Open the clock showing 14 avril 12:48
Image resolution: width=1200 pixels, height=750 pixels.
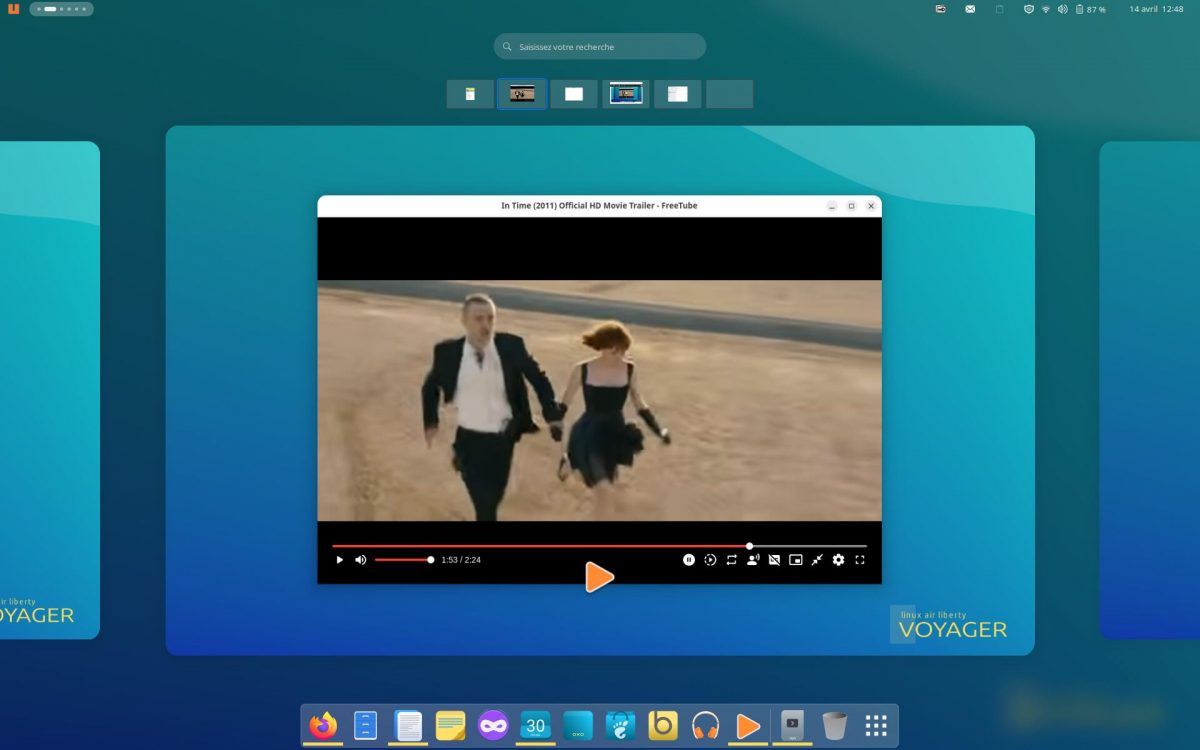[1156, 9]
